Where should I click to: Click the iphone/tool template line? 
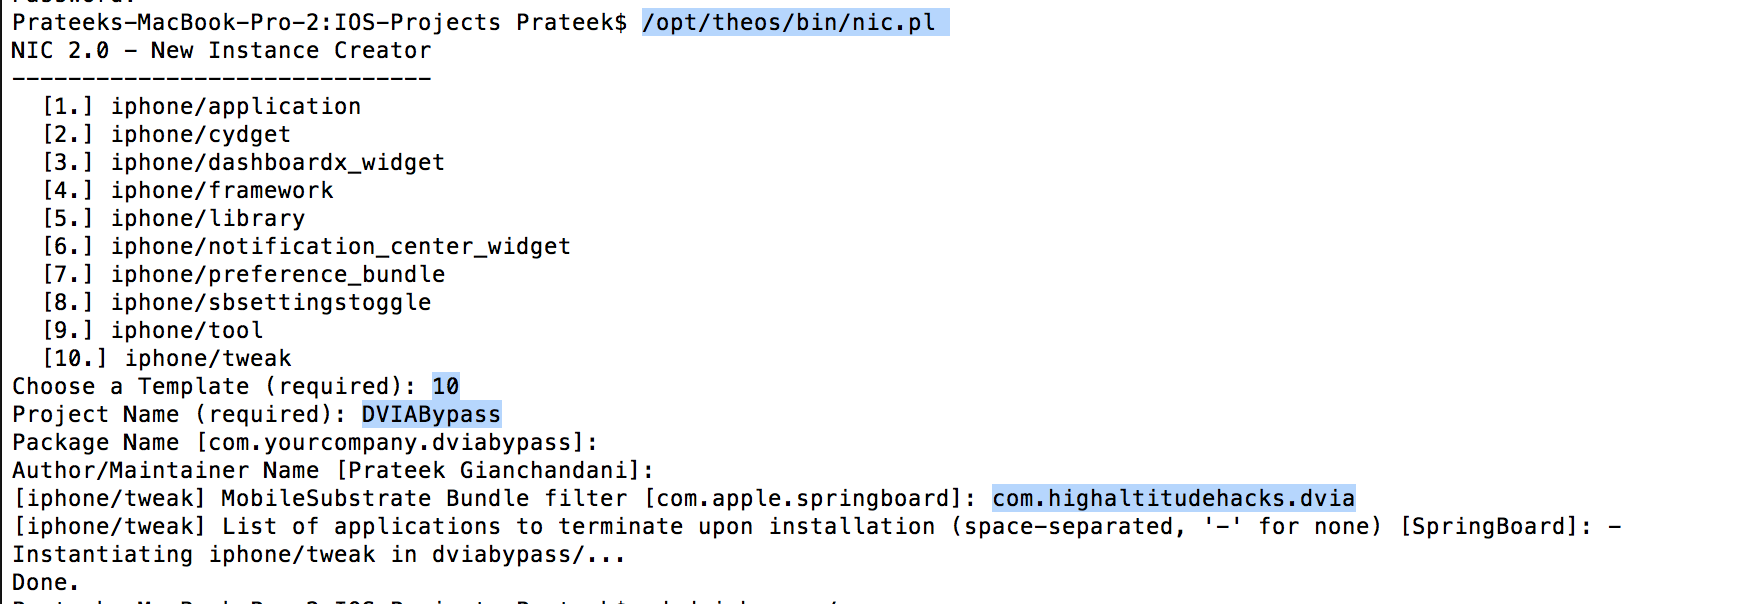[x=153, y=330]
